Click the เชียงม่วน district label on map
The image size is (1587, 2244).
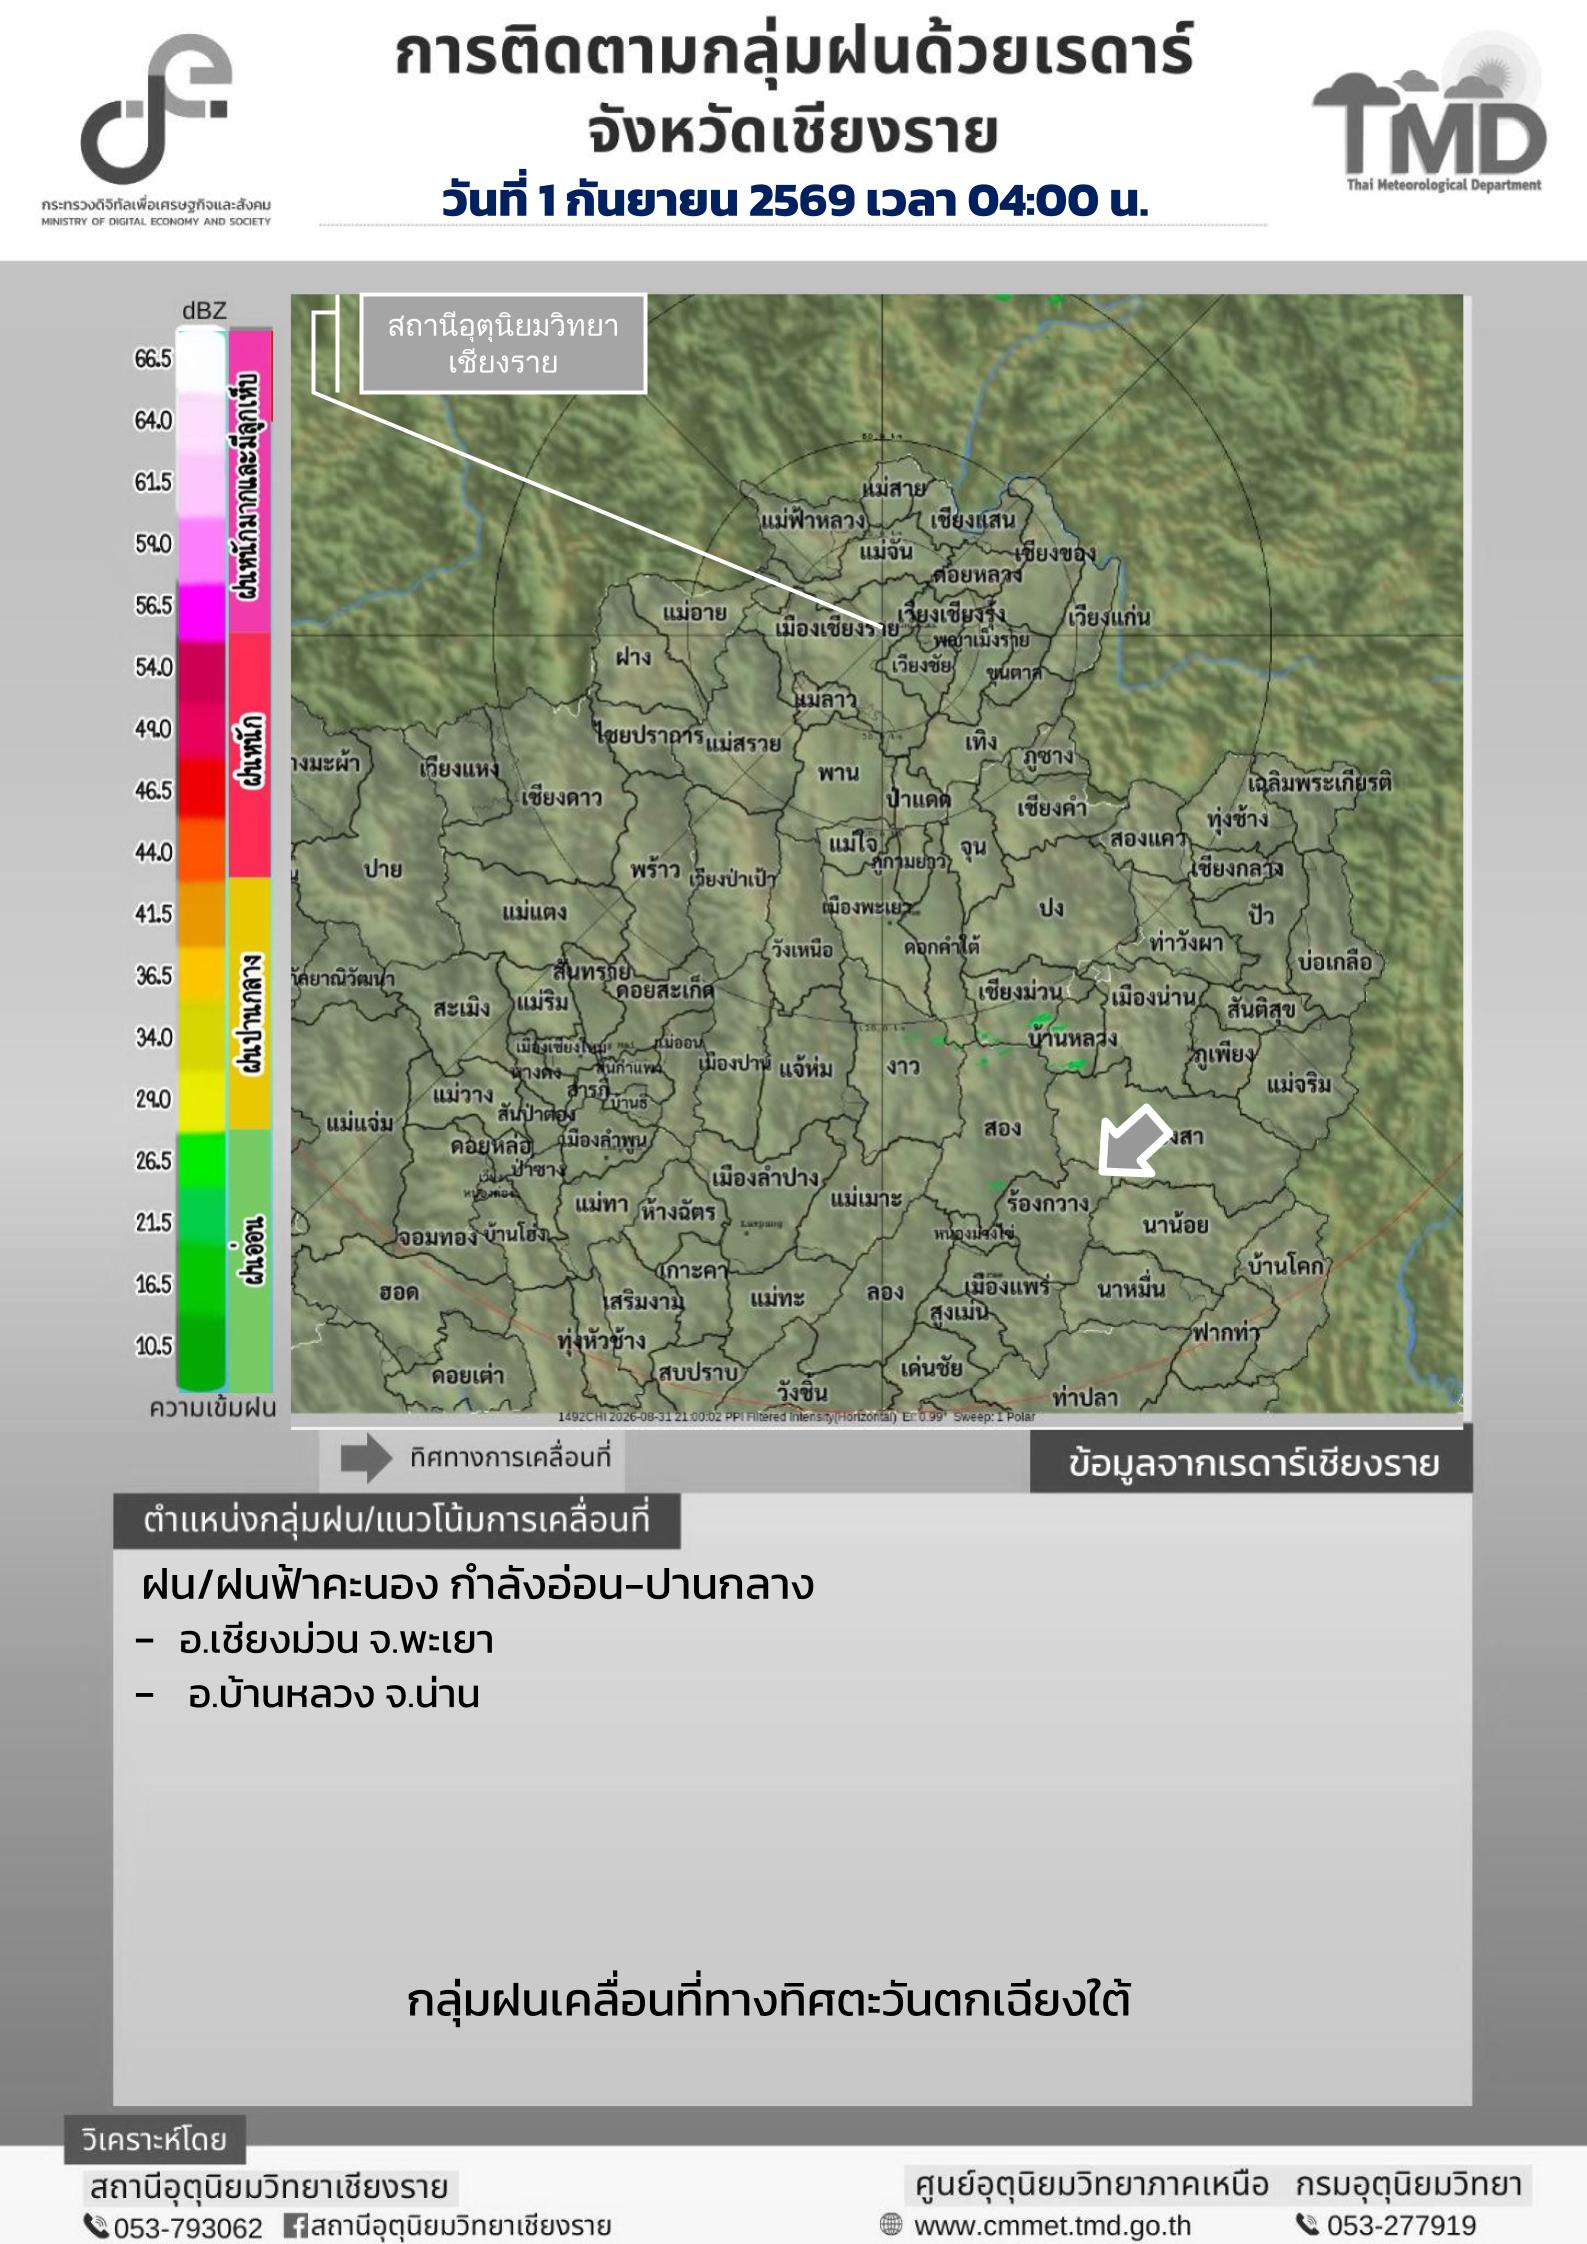[x=1019, y=993]
